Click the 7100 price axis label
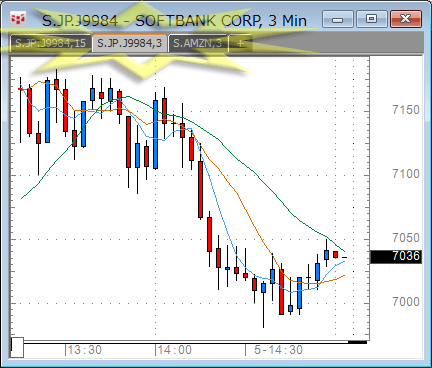Screen dimensions: 432x368 coord(406,174)
